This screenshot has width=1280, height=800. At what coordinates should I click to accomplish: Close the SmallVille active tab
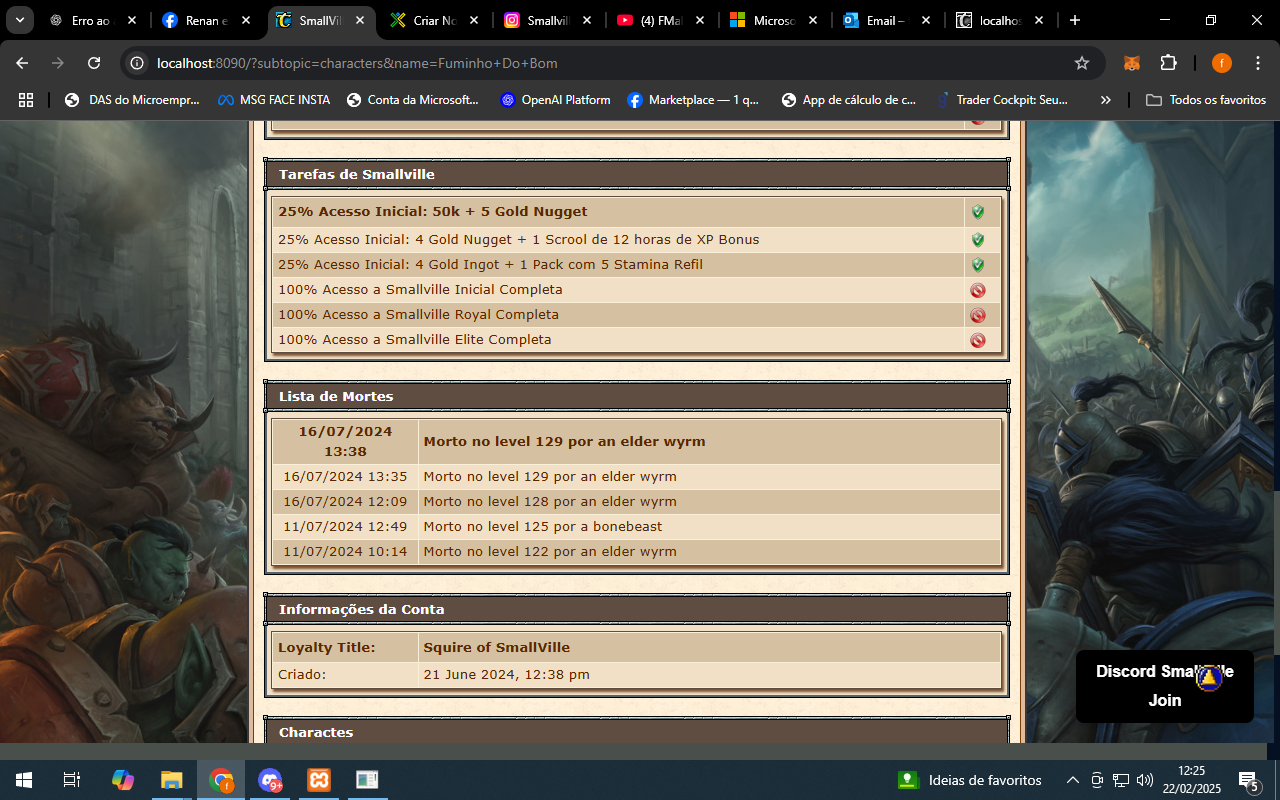(360, 20)
